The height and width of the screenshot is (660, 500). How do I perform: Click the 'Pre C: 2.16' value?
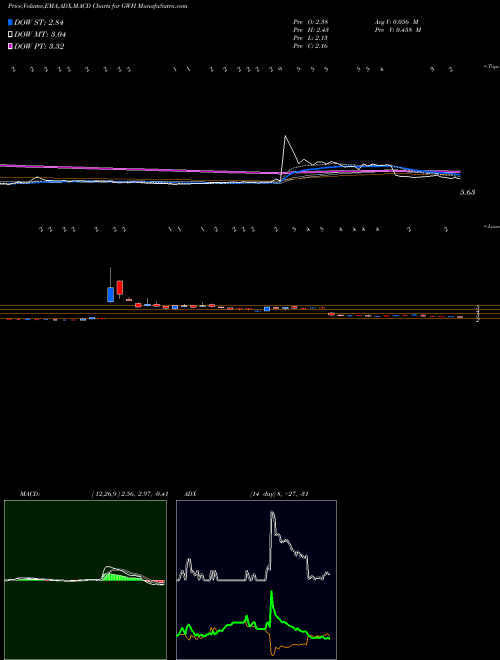click(311, 46)
